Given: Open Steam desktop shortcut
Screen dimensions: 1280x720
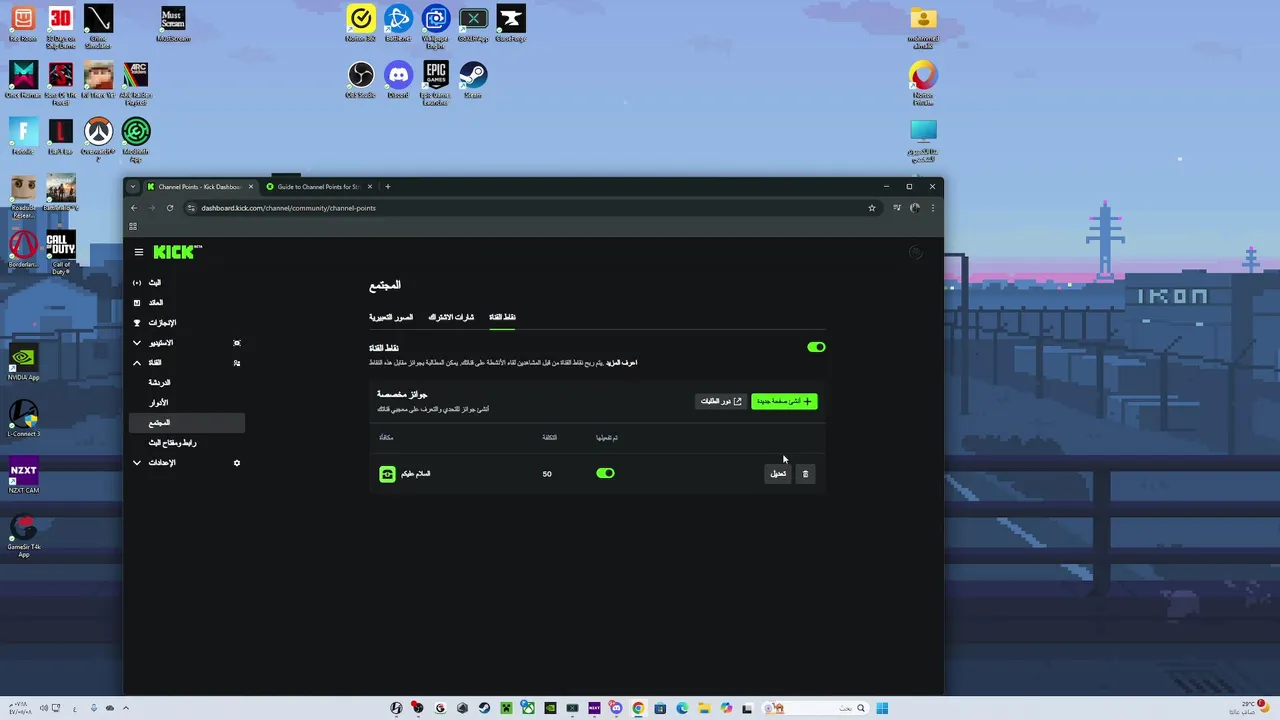Looking at the screenshot, I should pos(473,80).
